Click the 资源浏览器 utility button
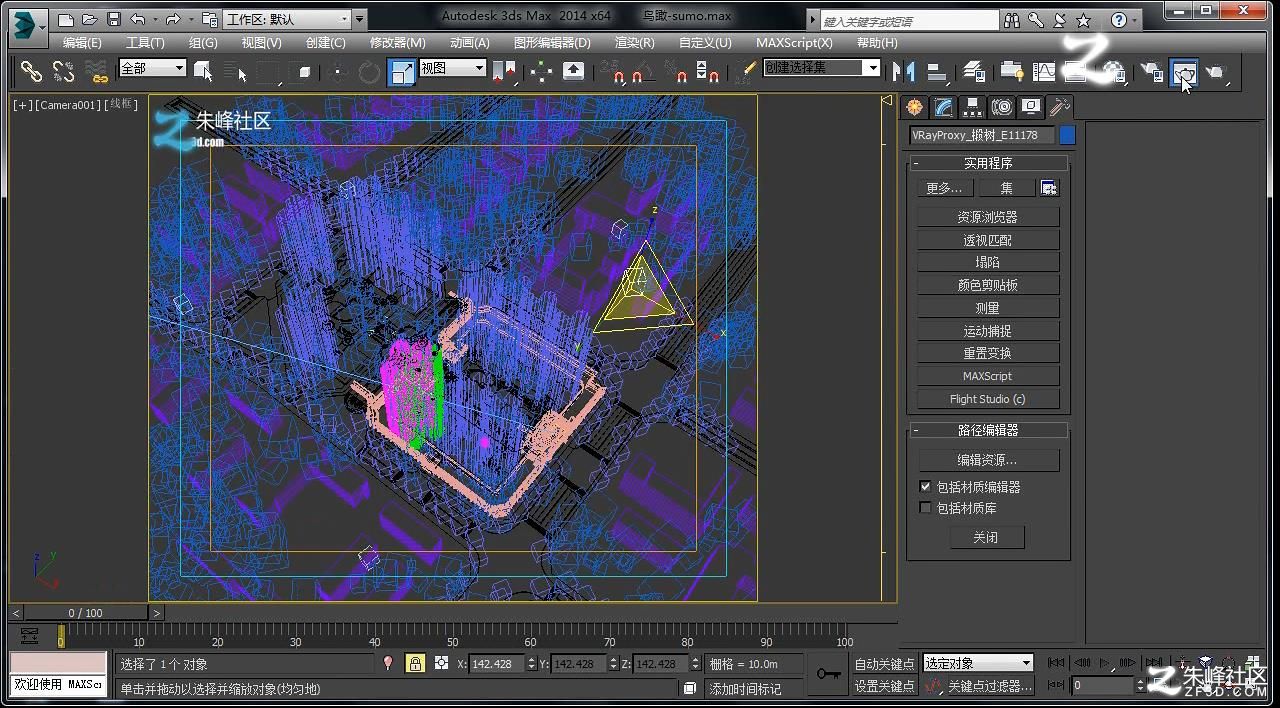This screenshot has width=1280, height=708. tap(987, 217)
